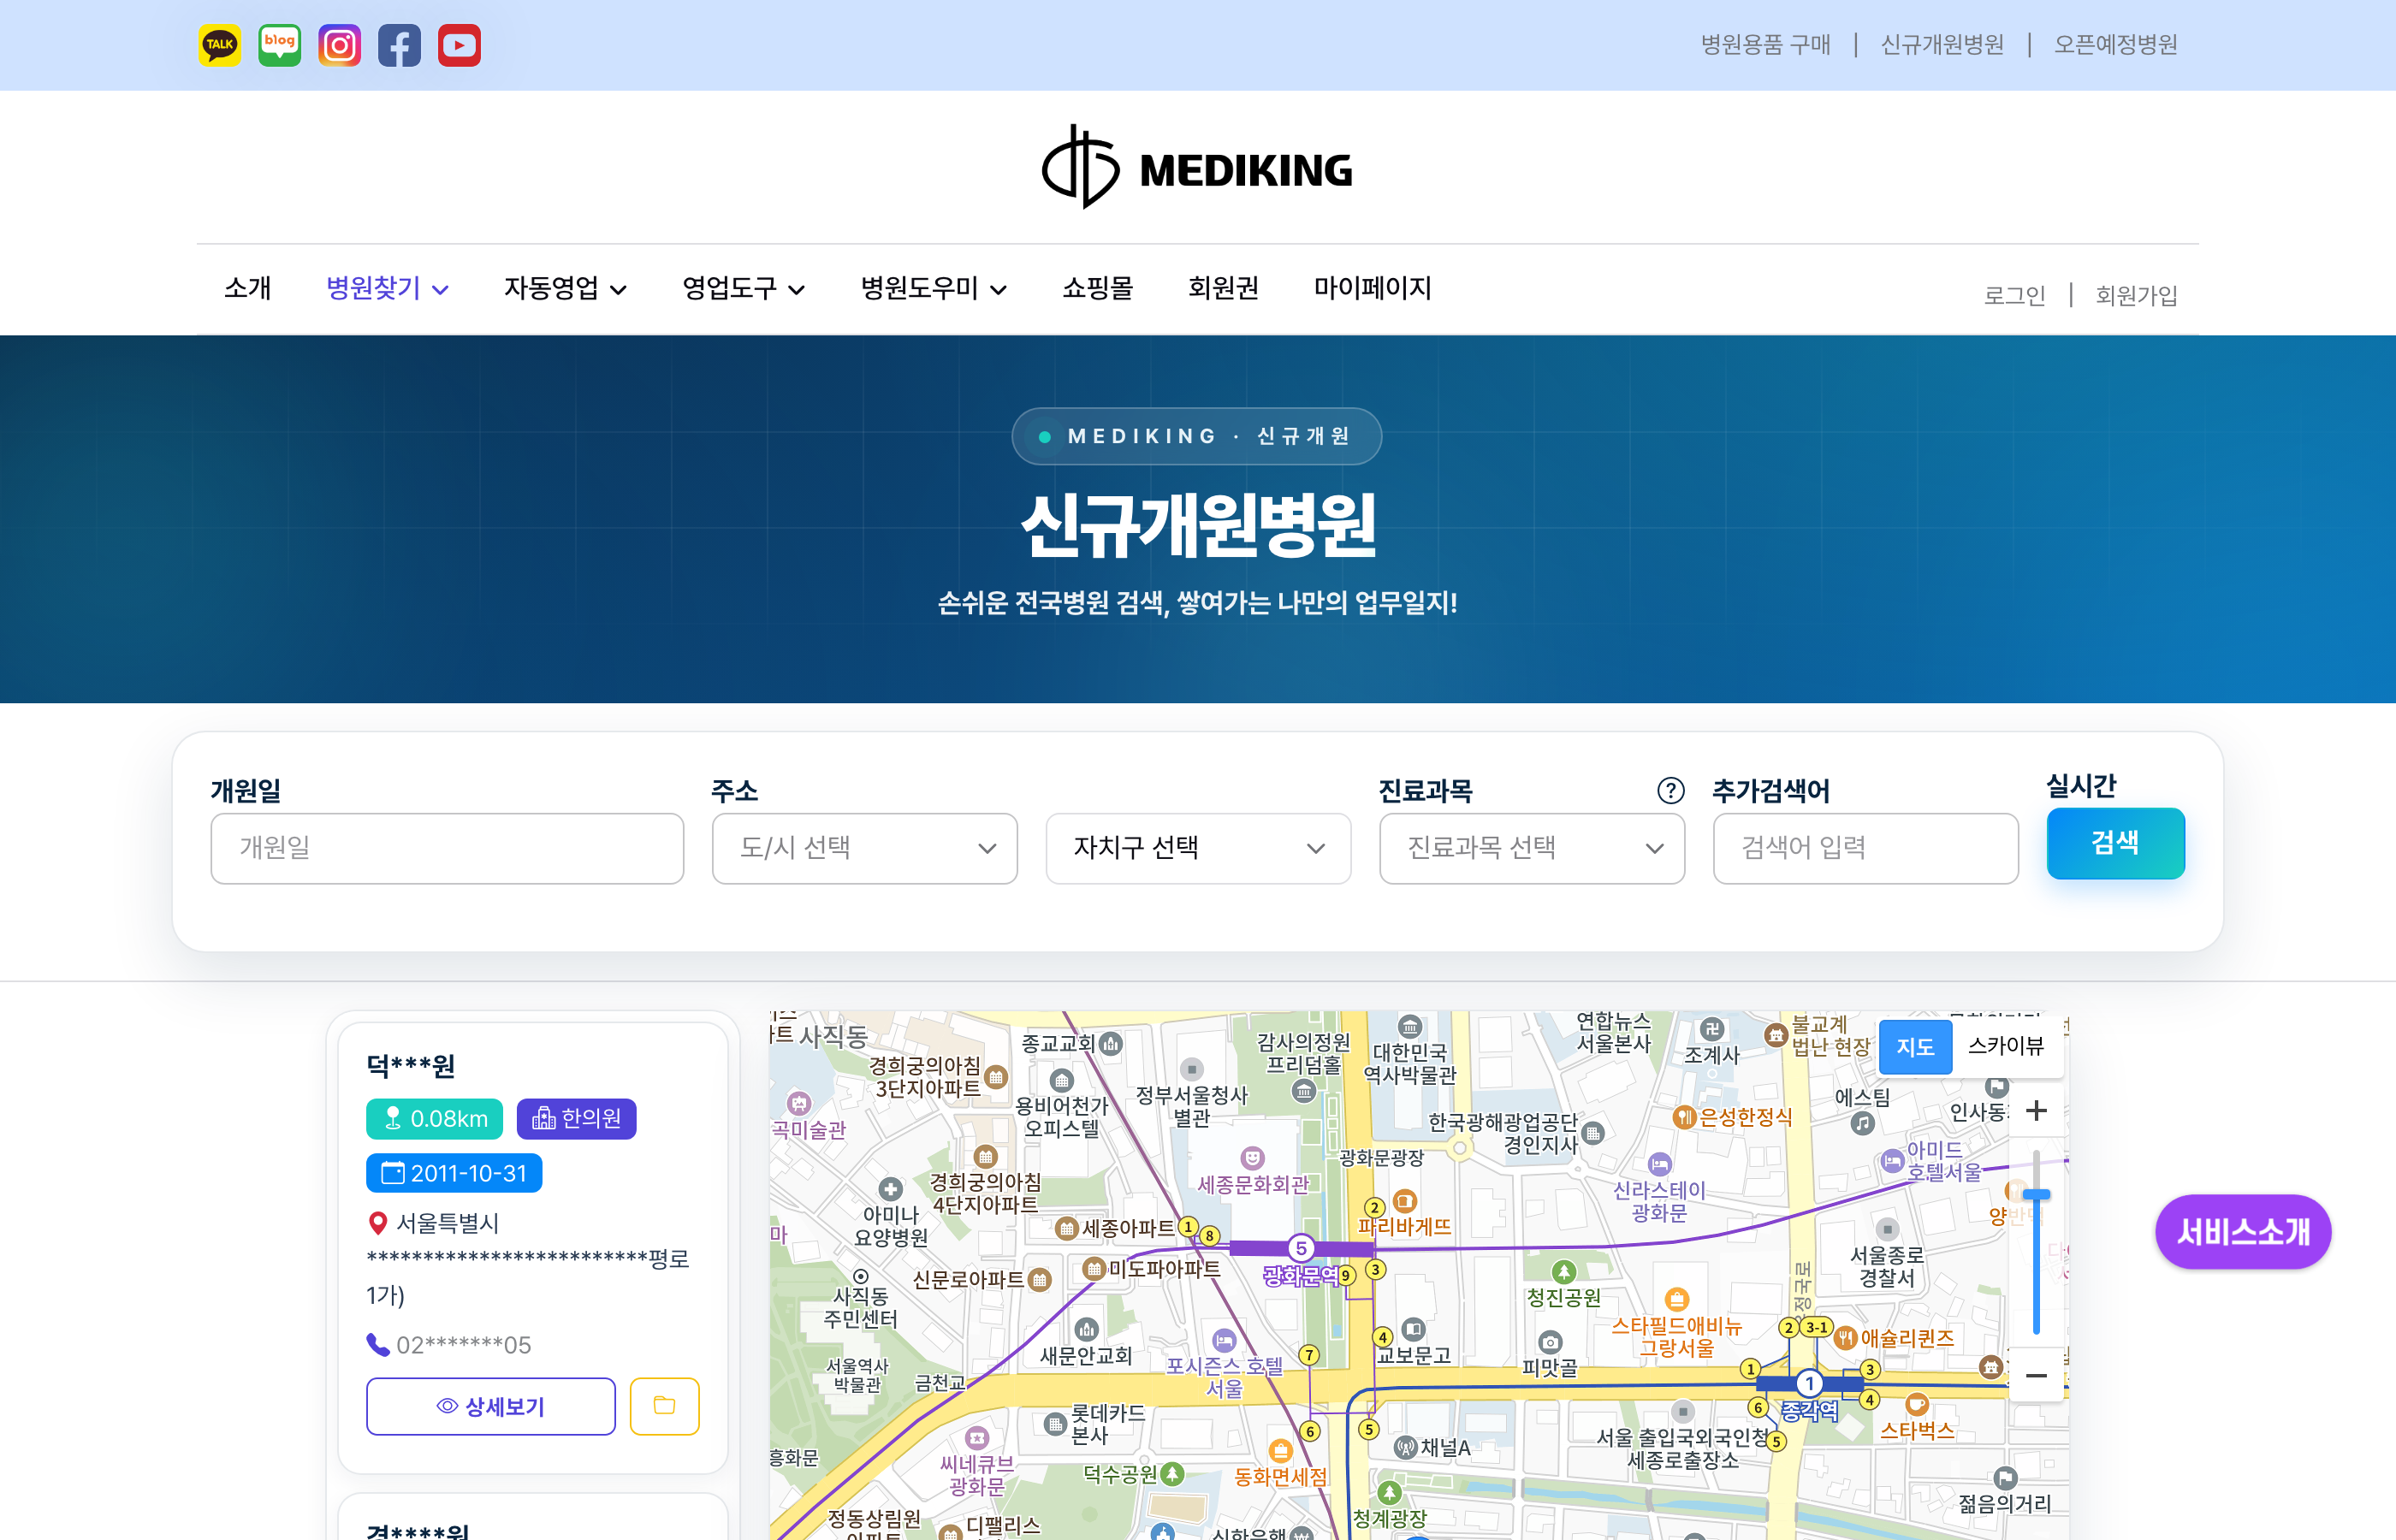The height and width of the screenshot is (1540, 2396).
Task: Open the 회원권 menu item
Action: click(x=1223, y=288)
